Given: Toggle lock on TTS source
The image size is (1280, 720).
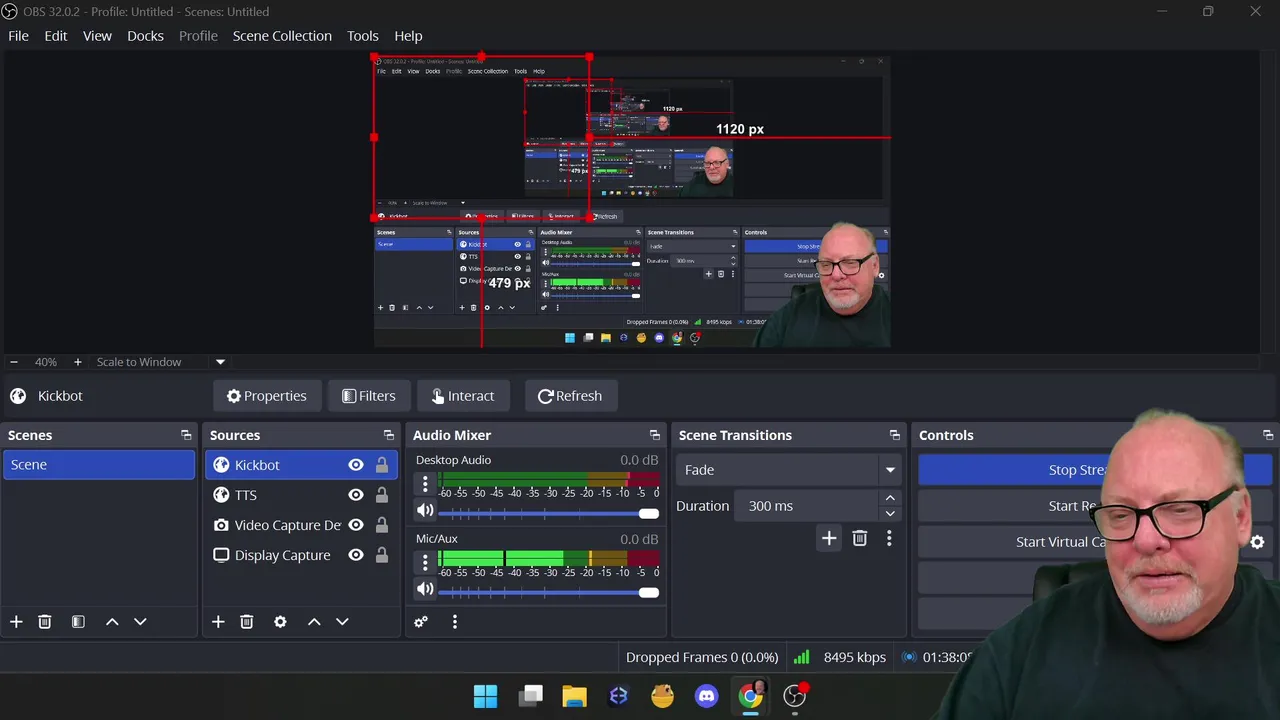Looking at the screenshot, I should pos(382,495).
